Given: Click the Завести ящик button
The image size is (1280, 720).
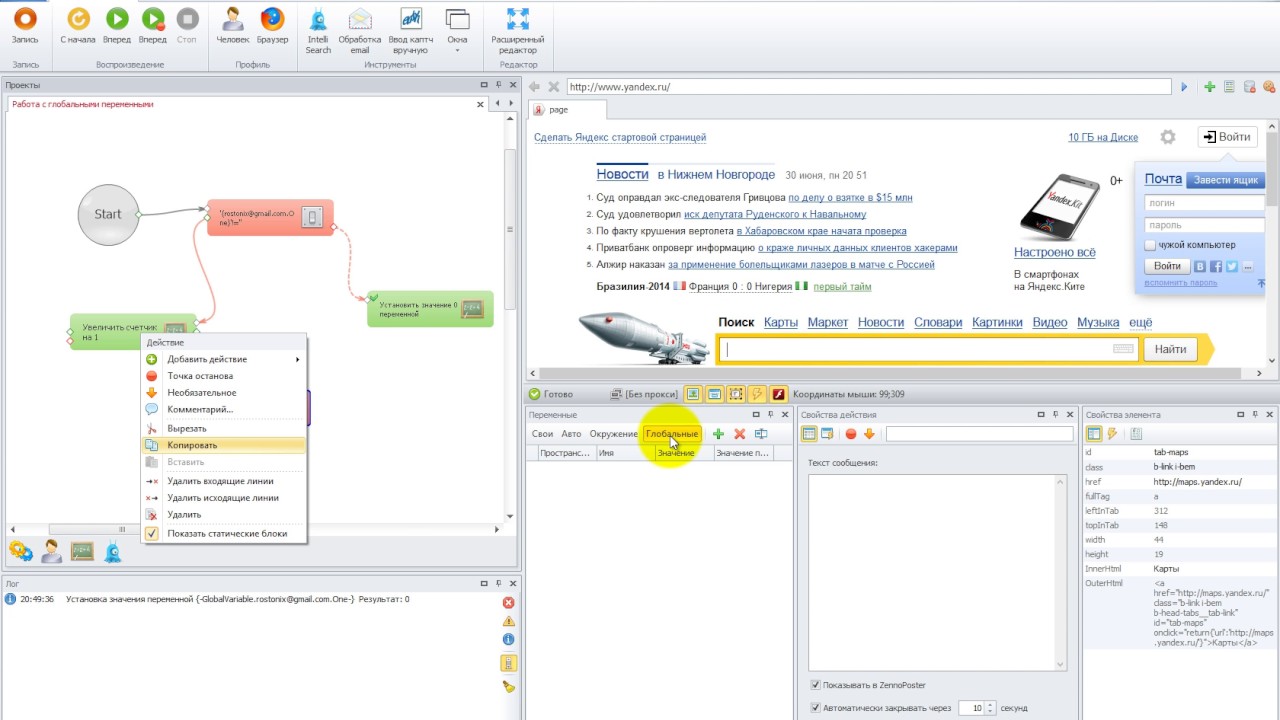Looking at the screenshot, I should 1225,180.
